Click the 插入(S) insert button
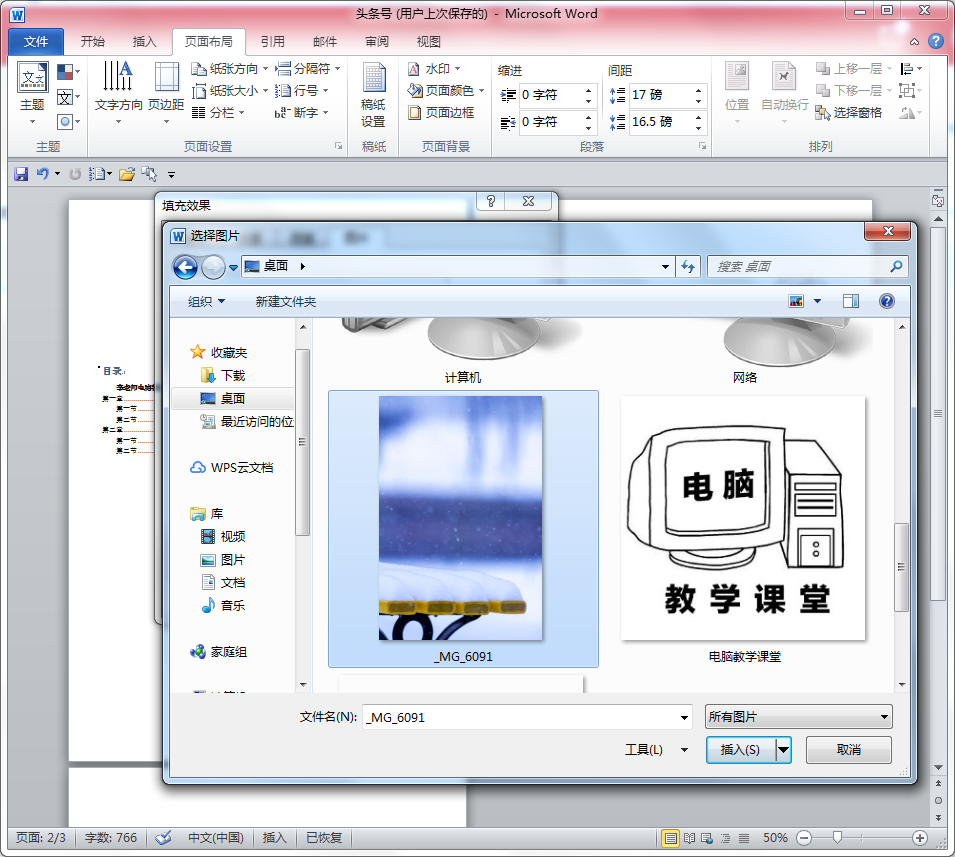 tap(740, 749)
